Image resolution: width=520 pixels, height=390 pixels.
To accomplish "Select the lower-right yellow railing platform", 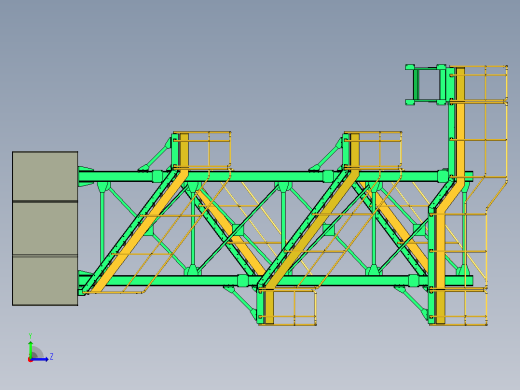I will pyautogui.click(x=458, y=307).
